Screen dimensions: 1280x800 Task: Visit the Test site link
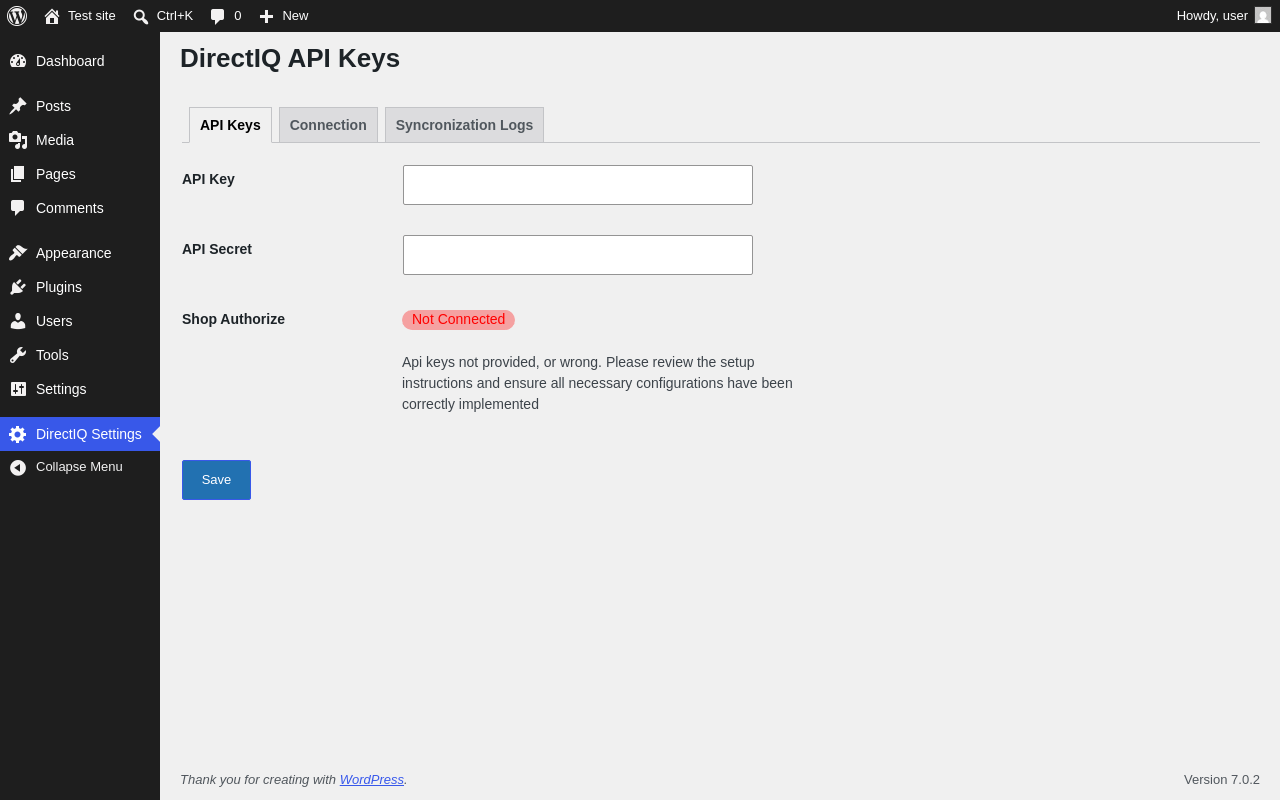click(x=92, y=16)
